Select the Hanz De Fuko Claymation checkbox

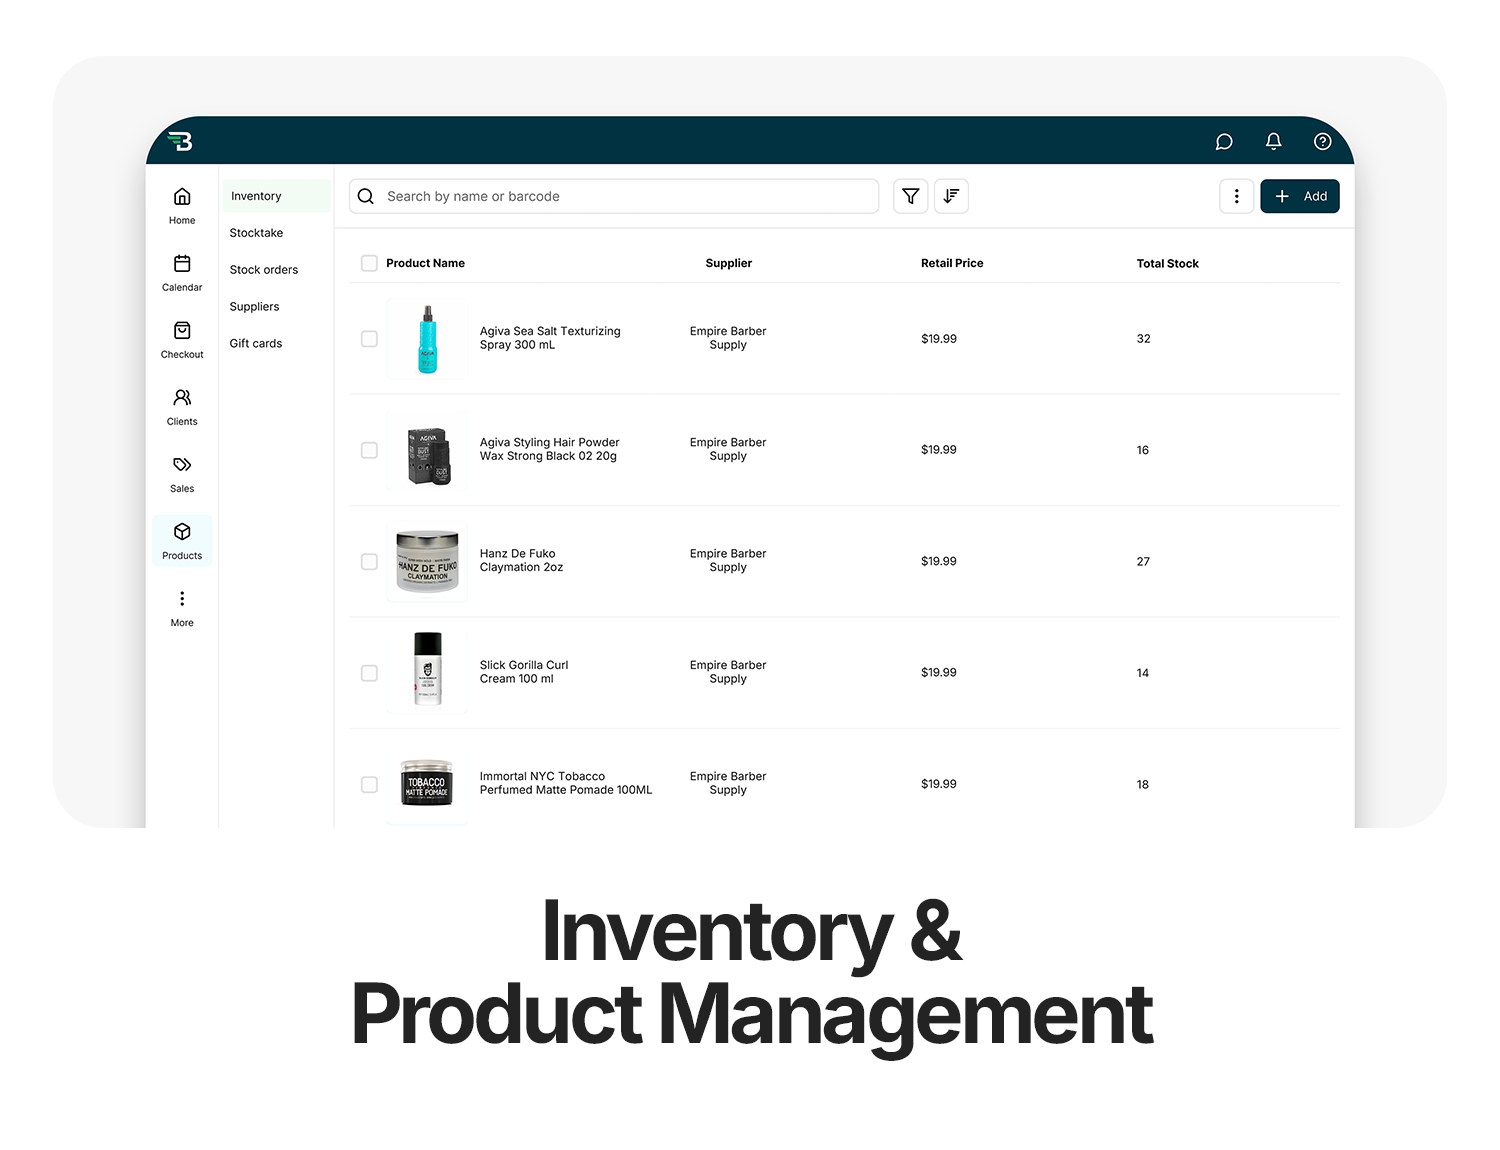click(x=369, y=562)
